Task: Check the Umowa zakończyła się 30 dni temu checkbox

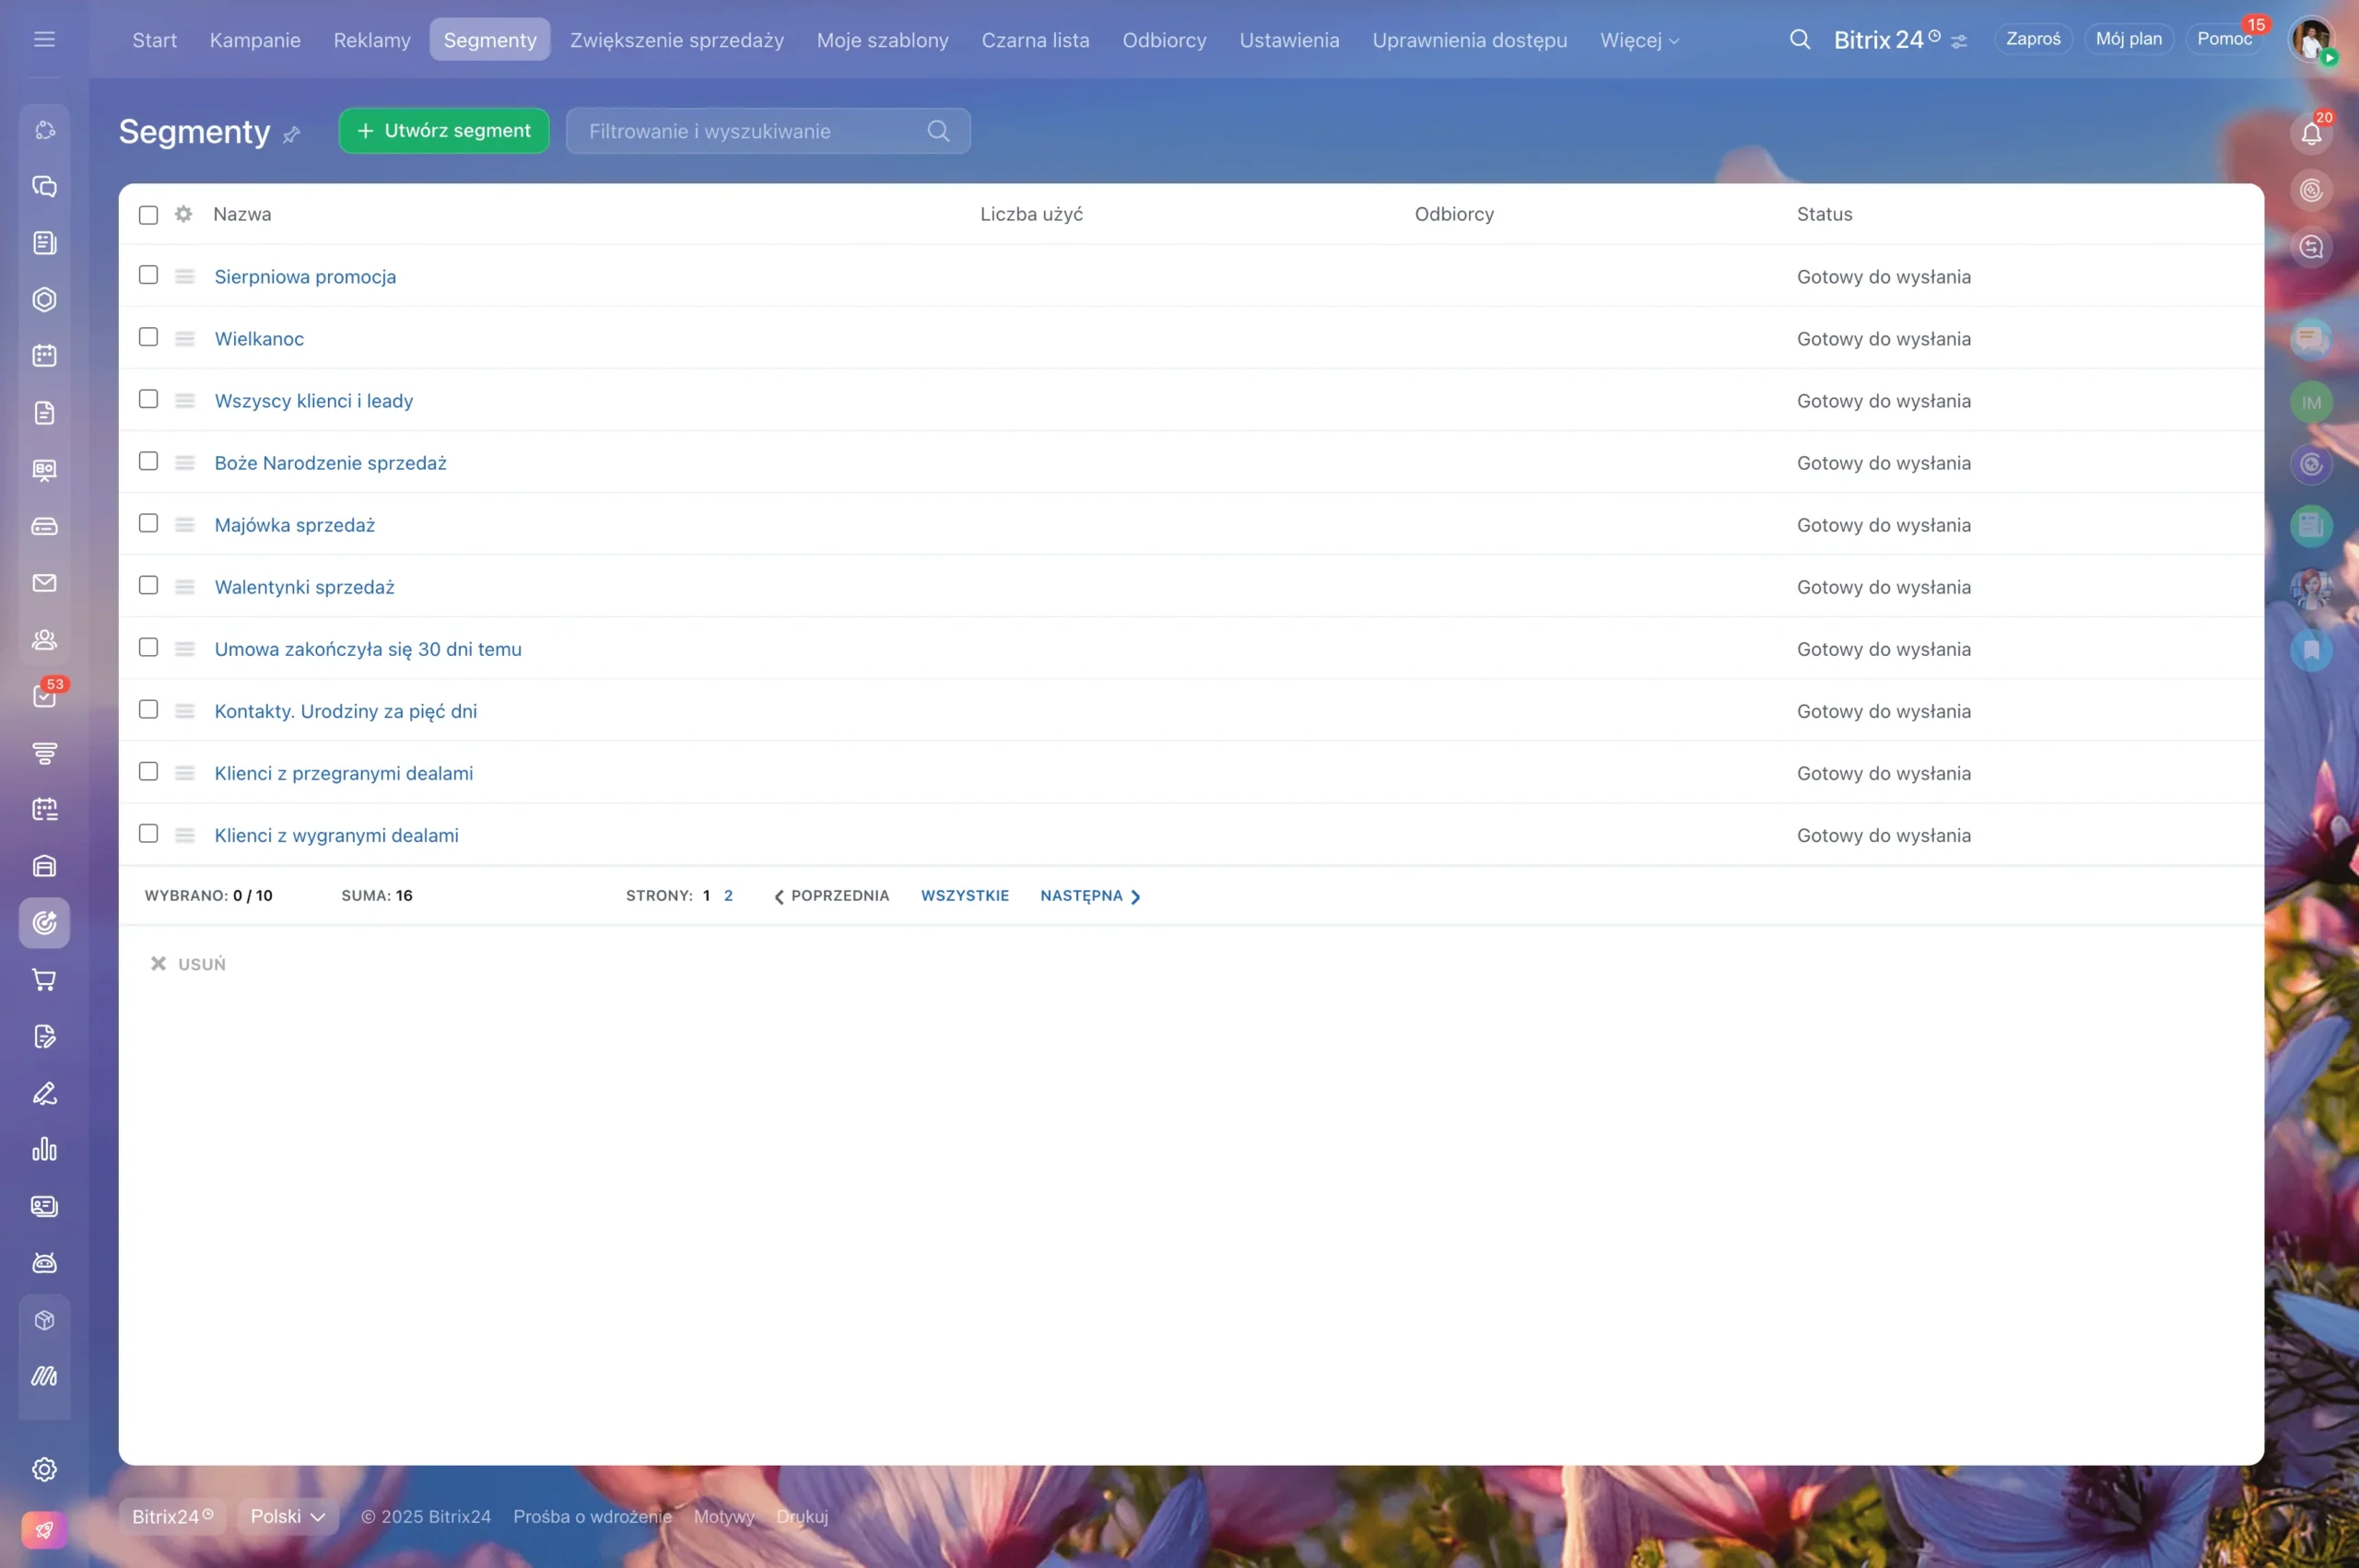Action: 148,647
